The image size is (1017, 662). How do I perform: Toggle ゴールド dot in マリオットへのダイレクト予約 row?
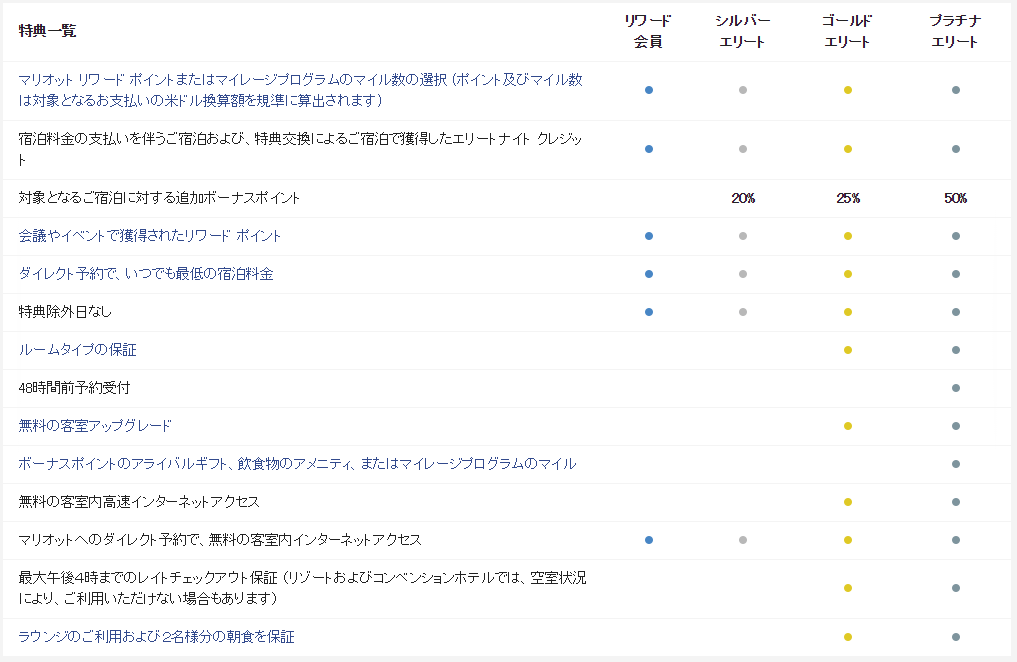848,540
